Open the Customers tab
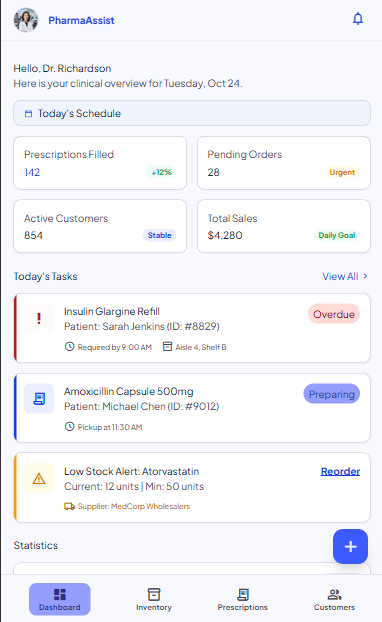Viewport: 382px width, 622px height. [334, 599]
